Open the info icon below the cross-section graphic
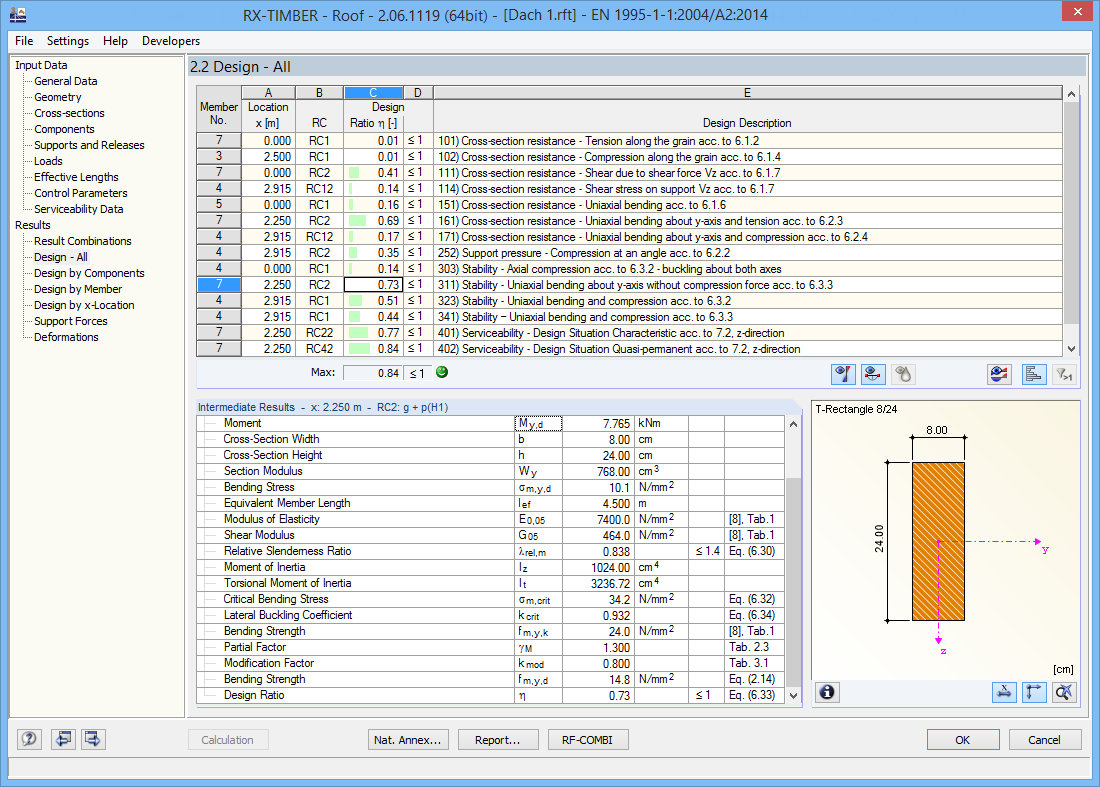The height and width of the screenshot is (787, 1100). coord(827,692)
